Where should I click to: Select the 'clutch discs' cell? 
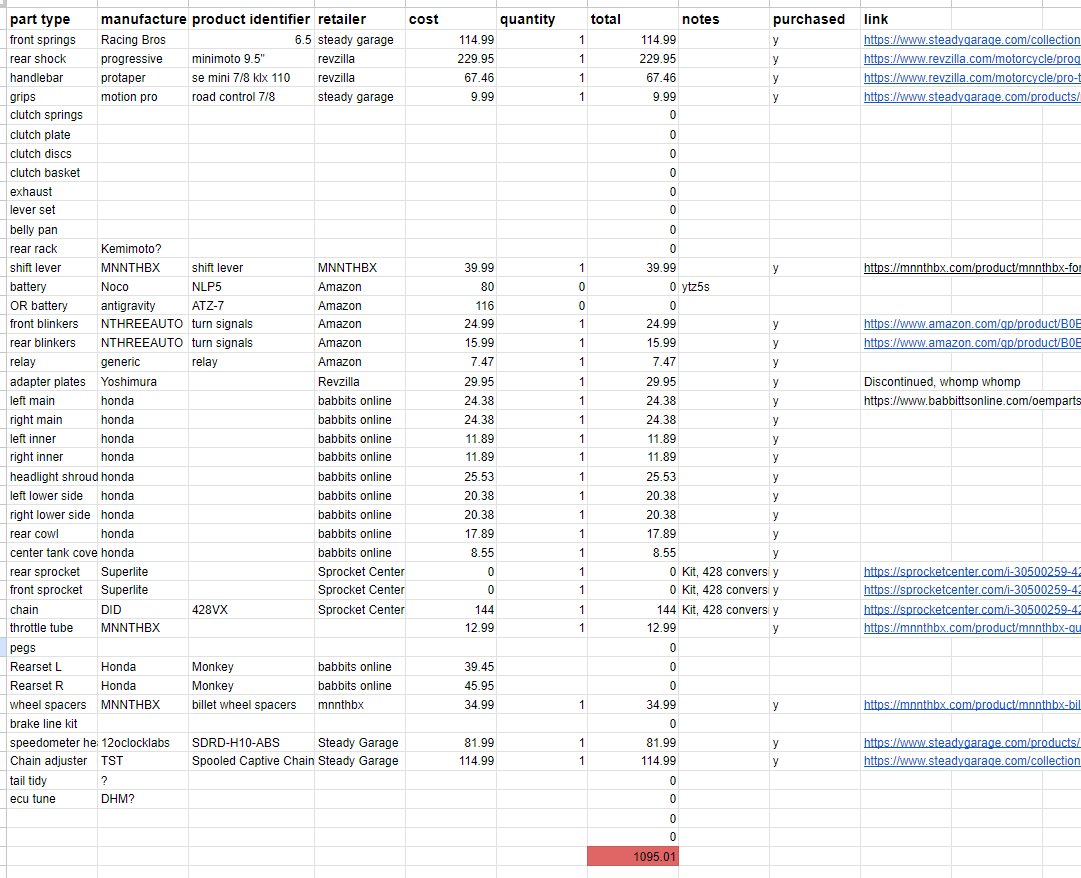coord(52,154)
